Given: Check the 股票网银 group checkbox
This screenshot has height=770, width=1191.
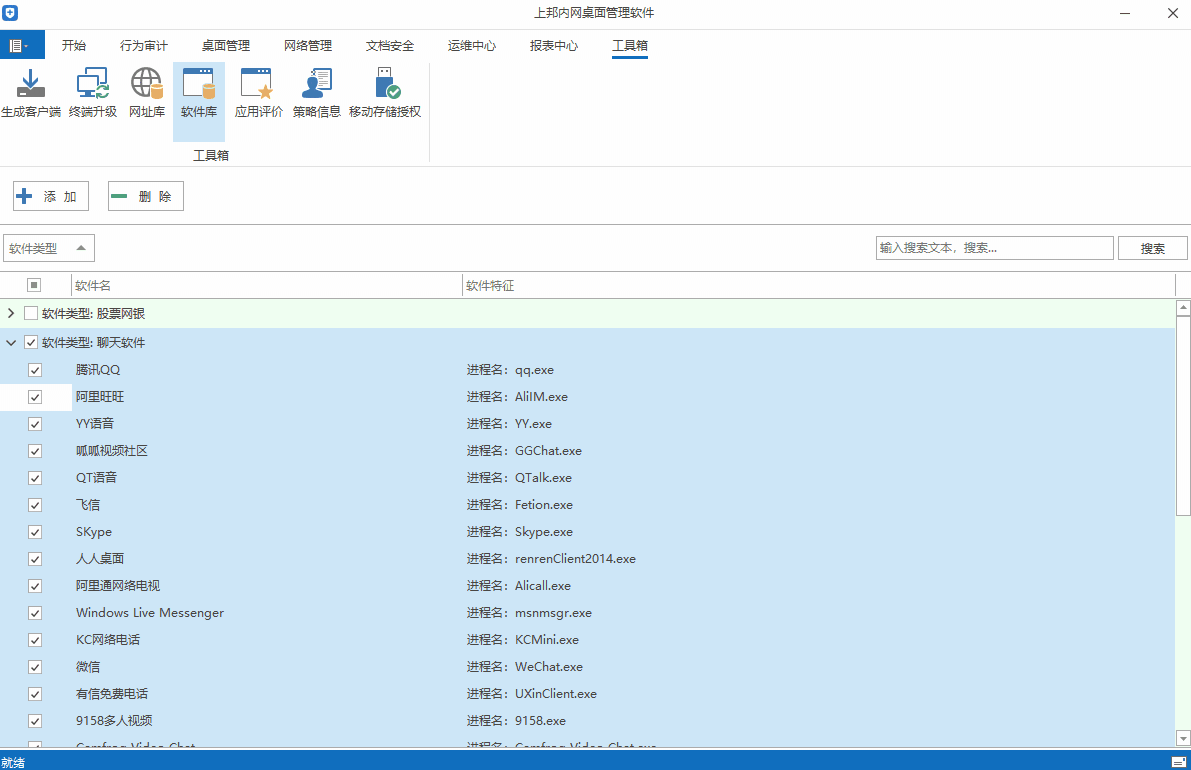Looking at the screenshot, I should point(31,314).
